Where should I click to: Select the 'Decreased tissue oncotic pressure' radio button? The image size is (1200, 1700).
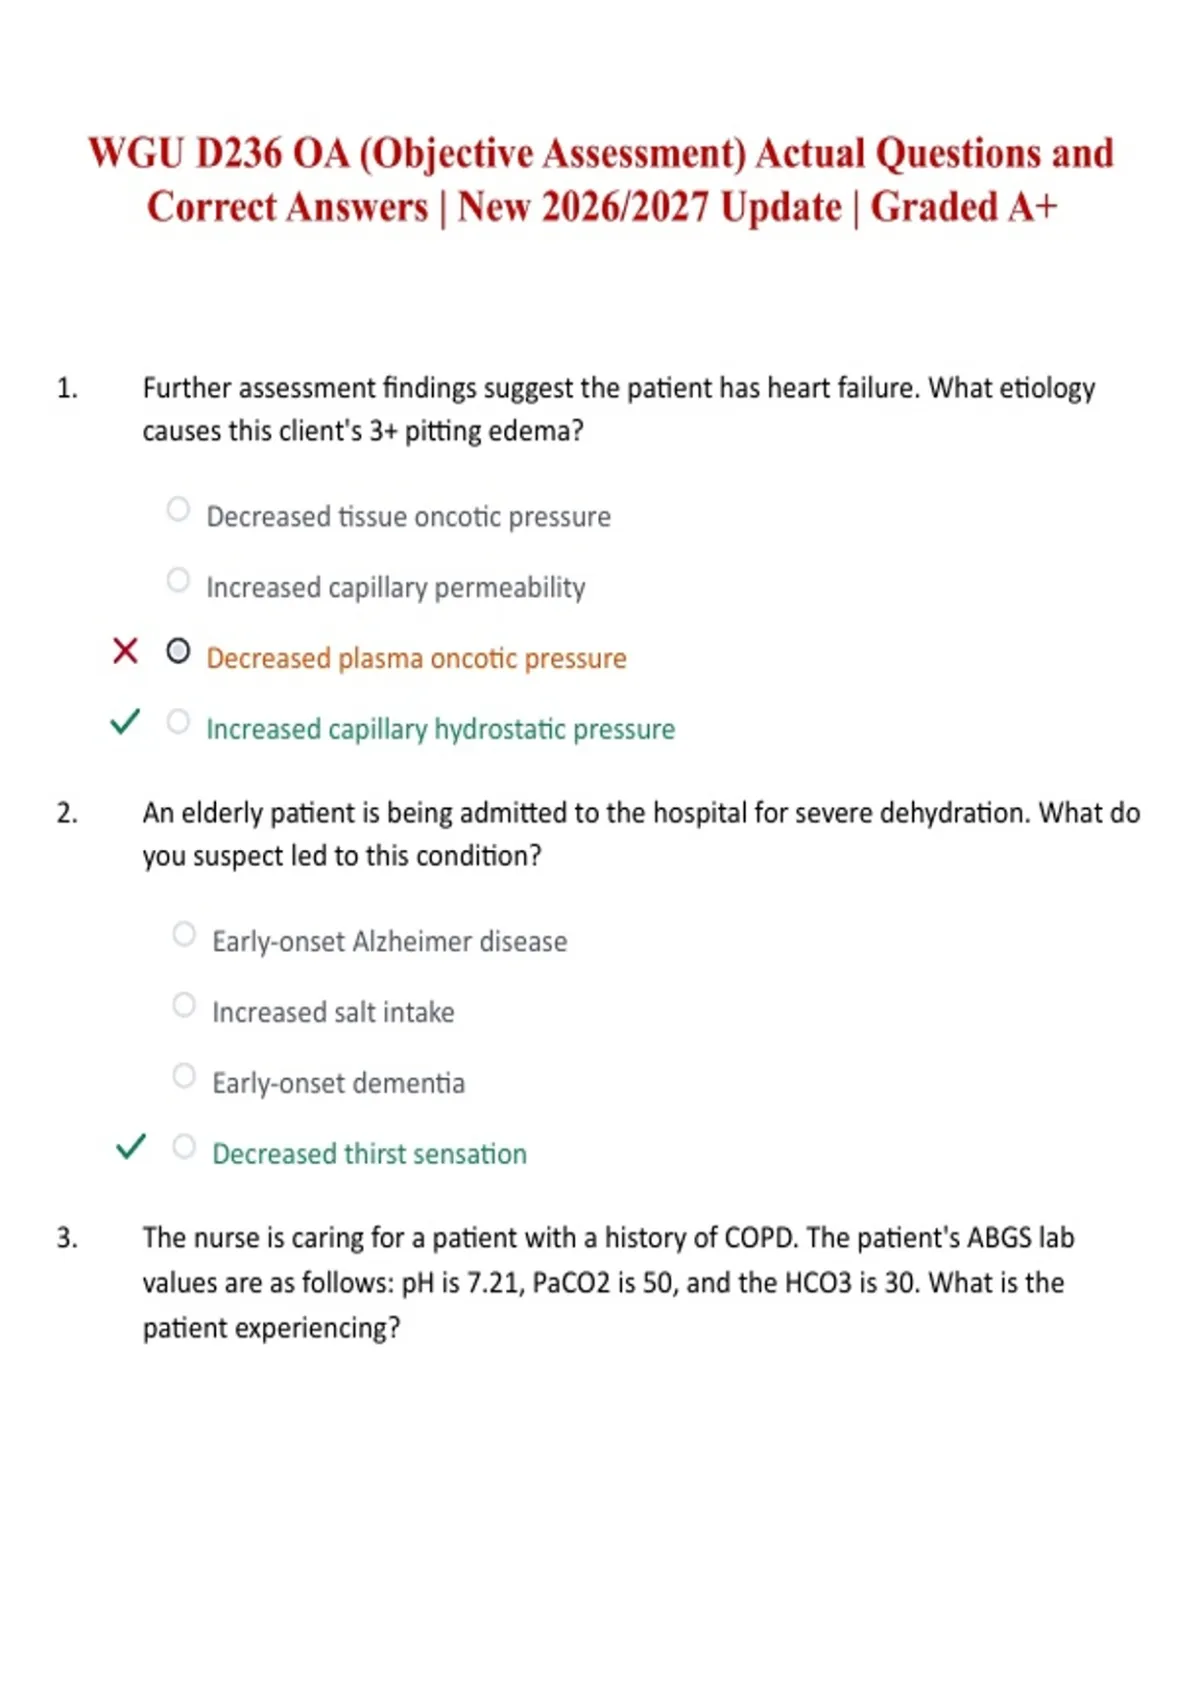[x=178, y=509]
